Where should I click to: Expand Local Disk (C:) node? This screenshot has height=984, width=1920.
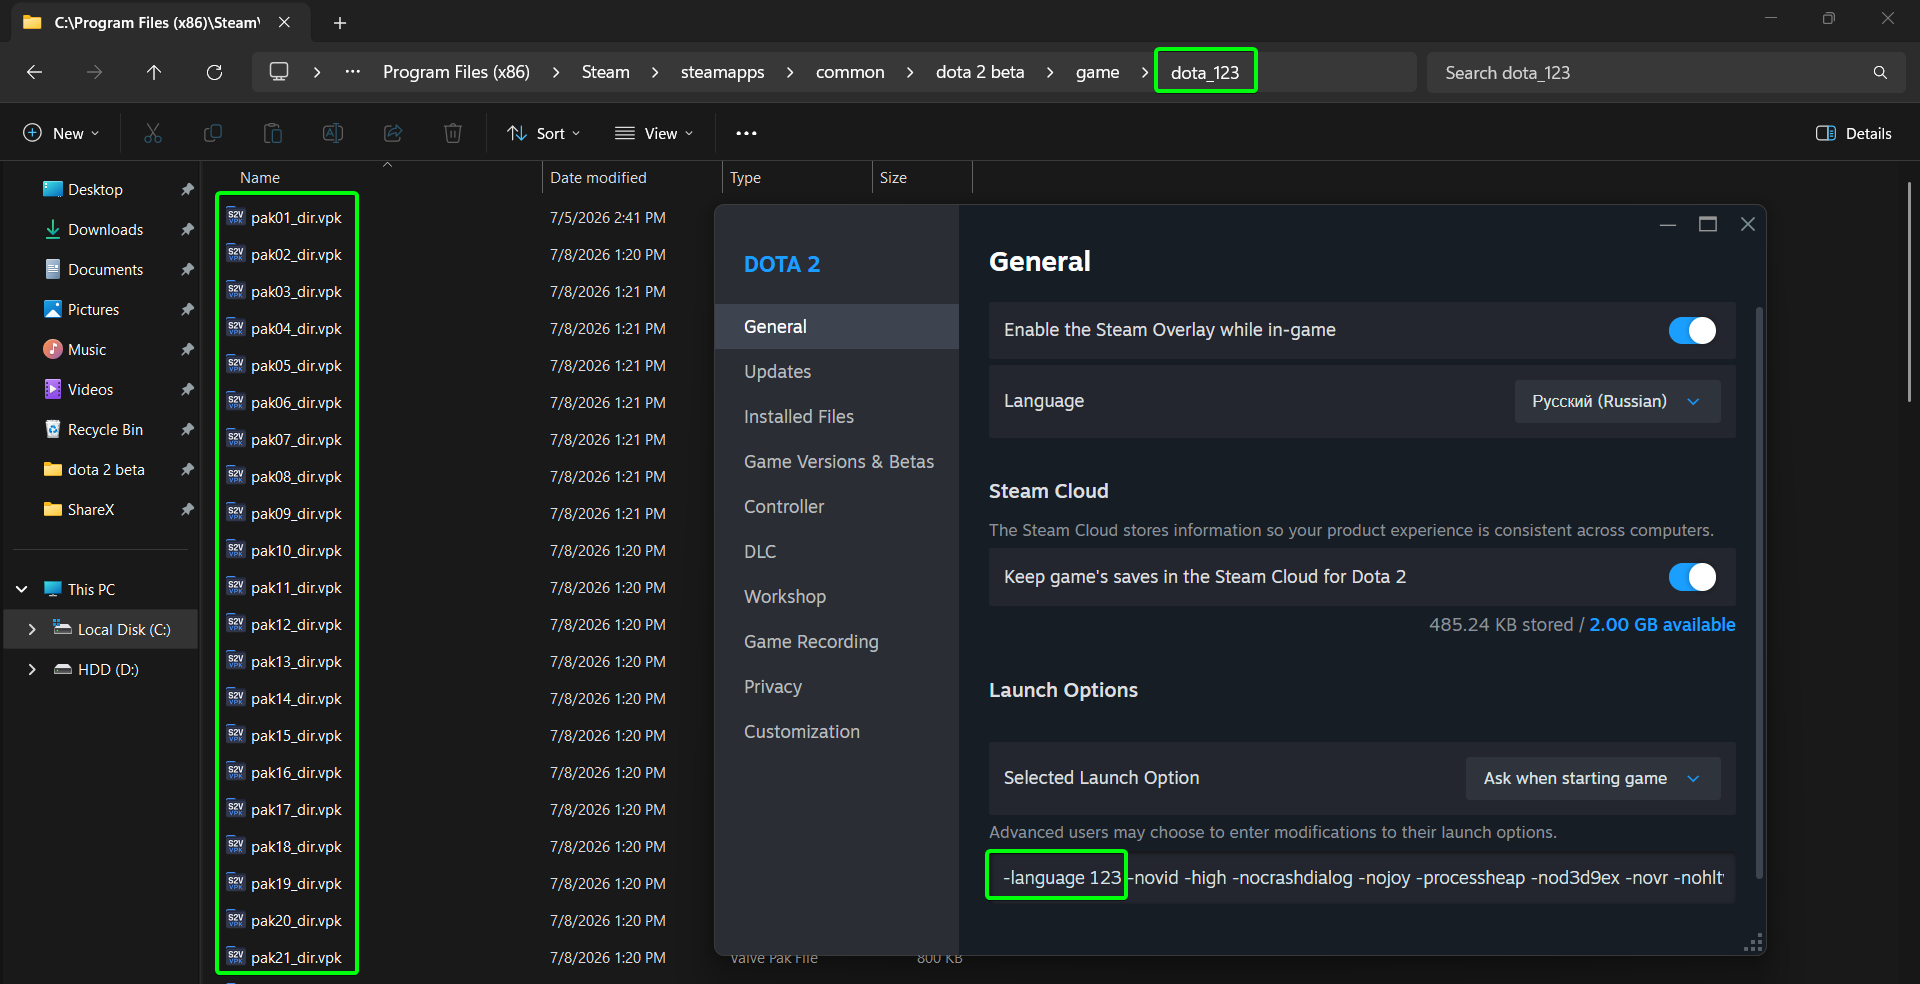pyautogui.click(x=32, y=629)
